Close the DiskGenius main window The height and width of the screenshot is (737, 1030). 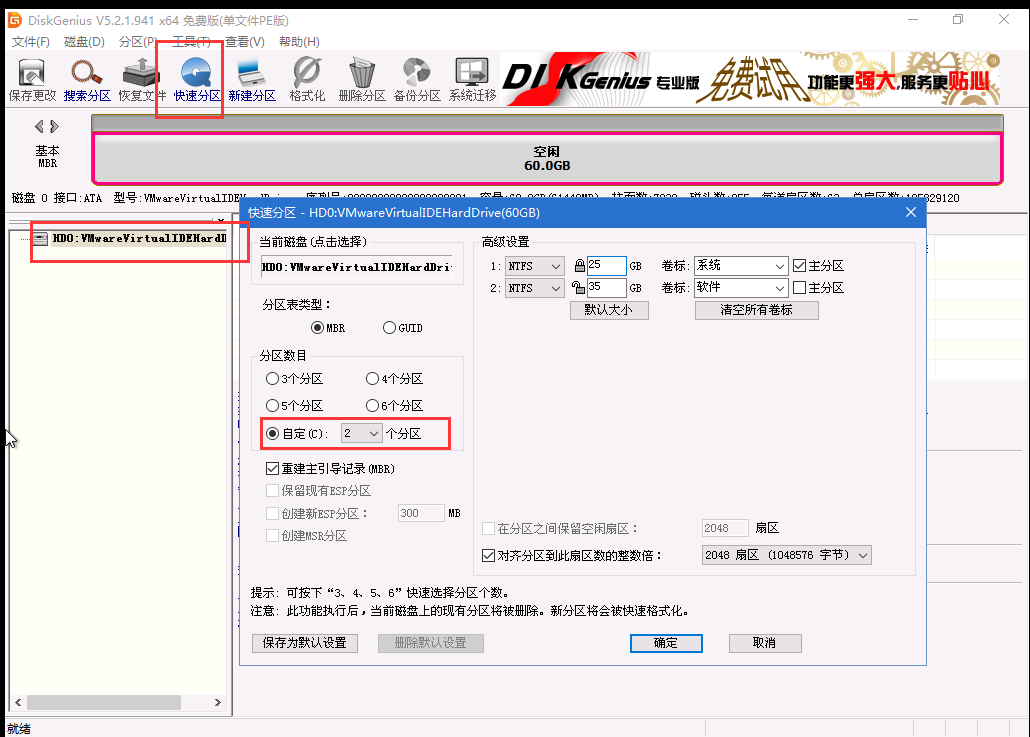point(1004,20)
